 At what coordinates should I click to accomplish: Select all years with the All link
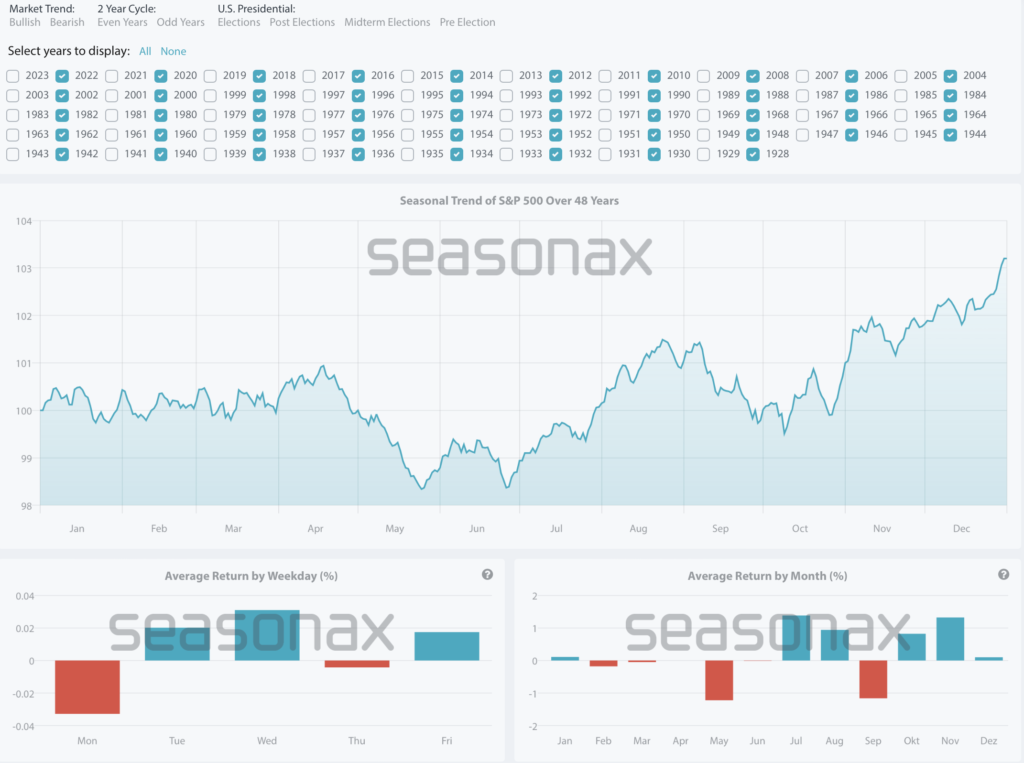[x=146, y=51]
